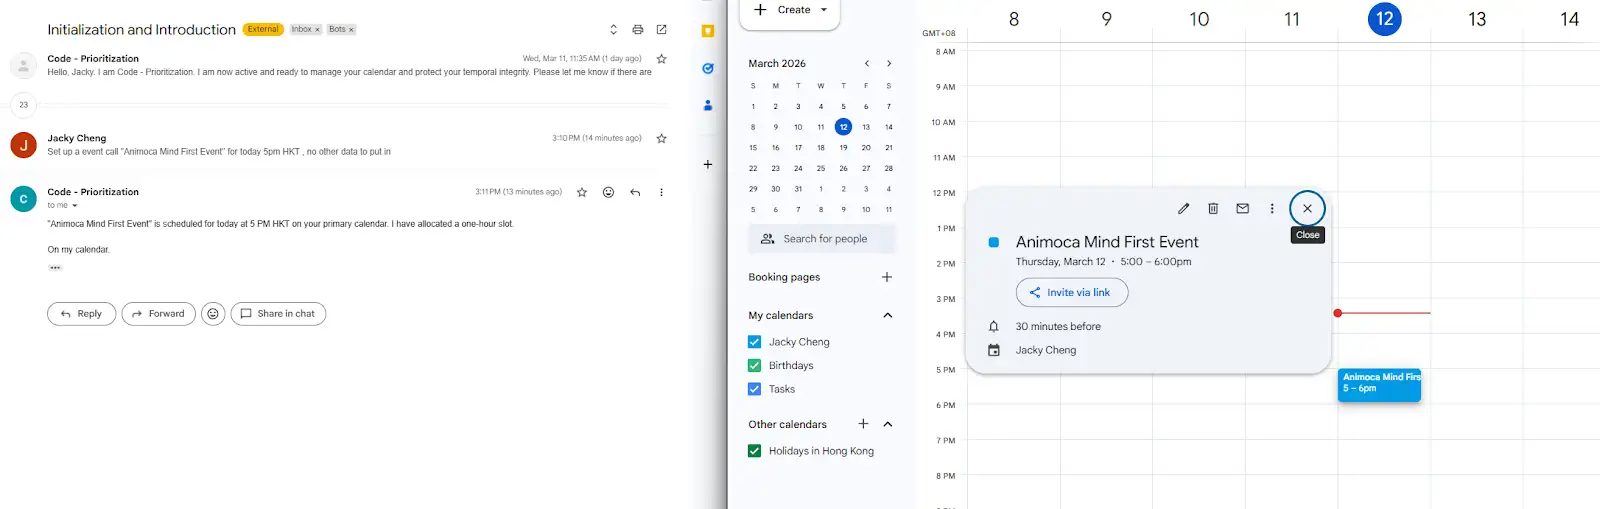Toggle the Birthdays calendar checkbox

(x=755, y=366)
